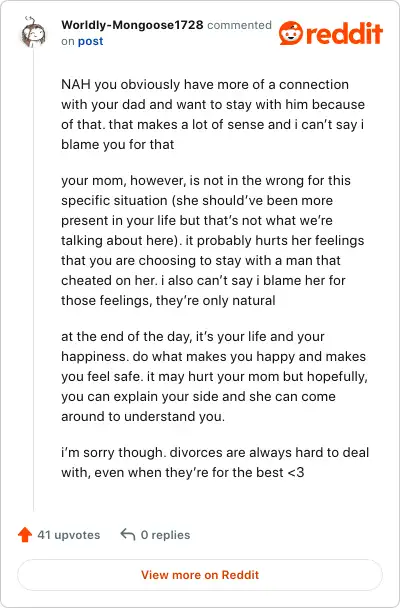Click the line "around to understand you."

pyautogui.click(x=143, y=416)
